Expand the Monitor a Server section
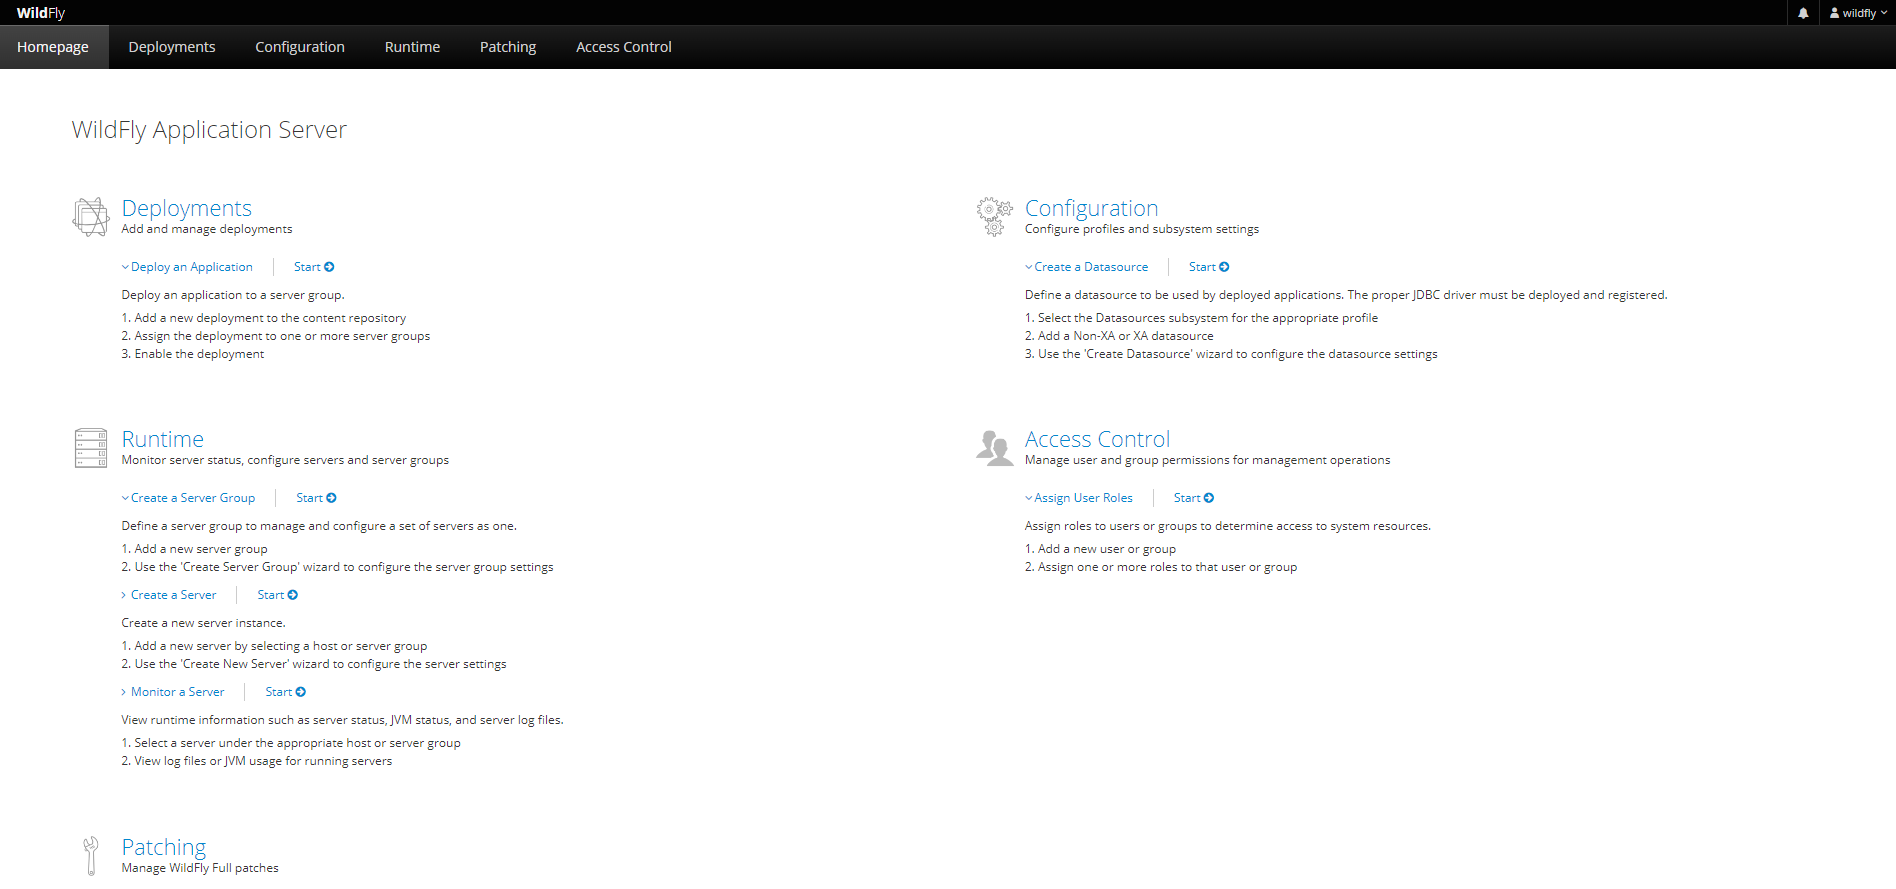Screen dimensions: 1896x889 click(x=173, y=692)
